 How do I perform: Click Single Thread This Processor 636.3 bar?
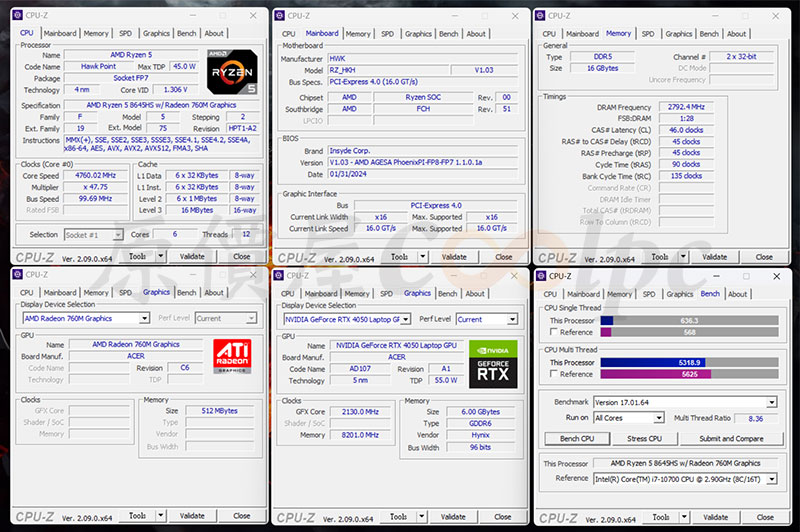pos(689,320)
